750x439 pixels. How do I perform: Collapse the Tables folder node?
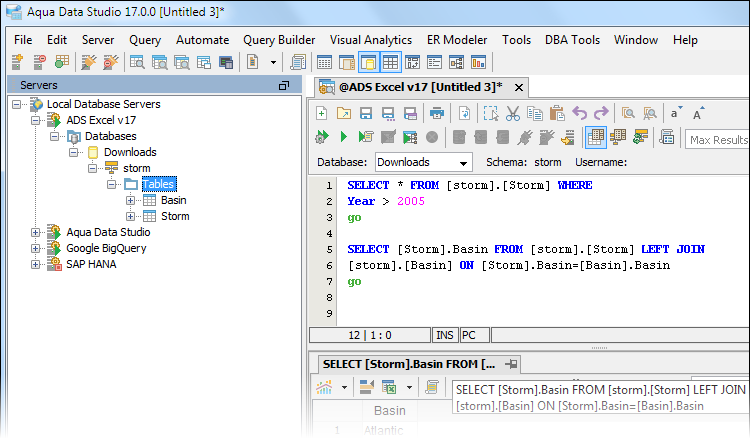click(x=111, y=184)
